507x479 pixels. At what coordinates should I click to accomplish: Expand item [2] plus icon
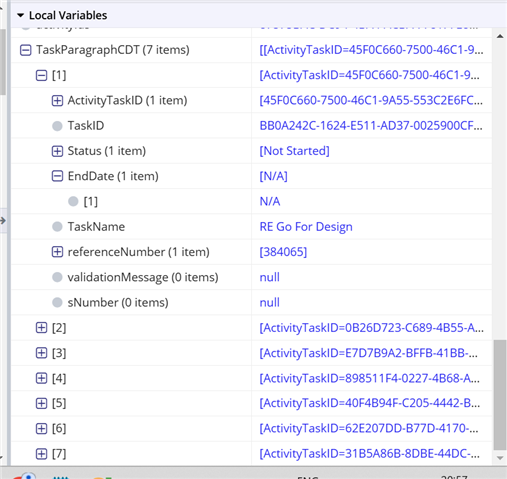[x=41, y=328]
